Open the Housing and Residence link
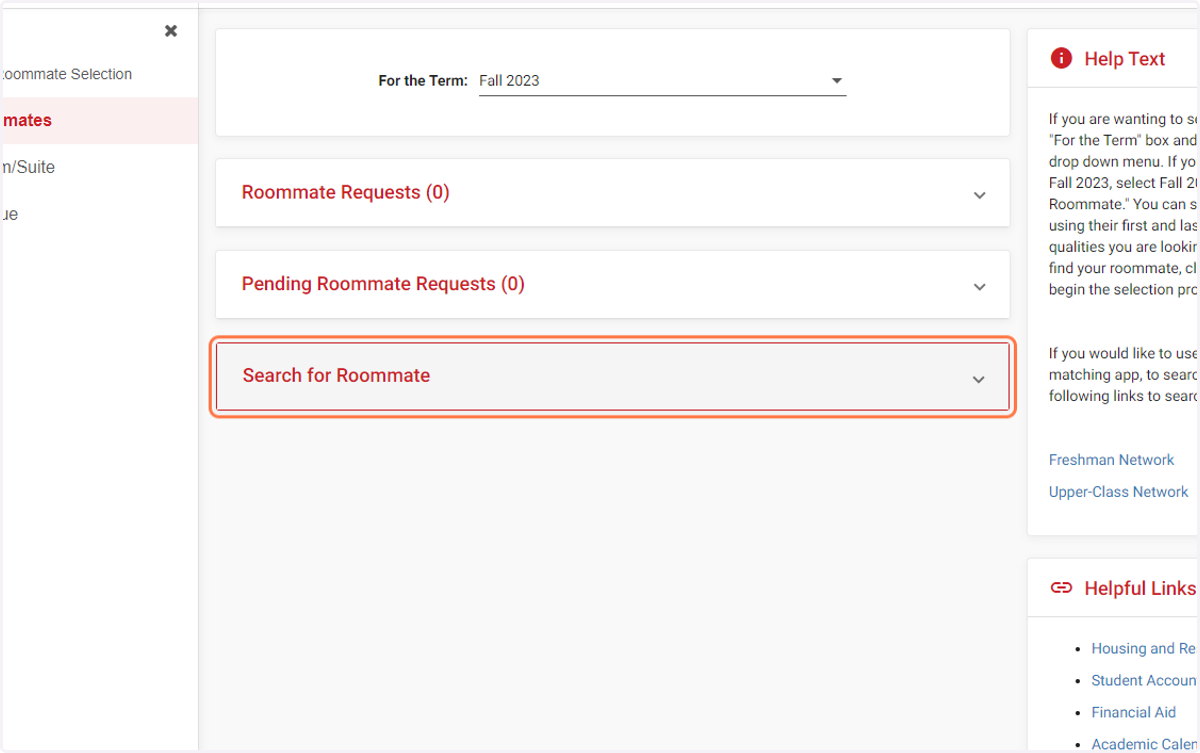This screenshot has height=753, width=1200. [1145, 648]
